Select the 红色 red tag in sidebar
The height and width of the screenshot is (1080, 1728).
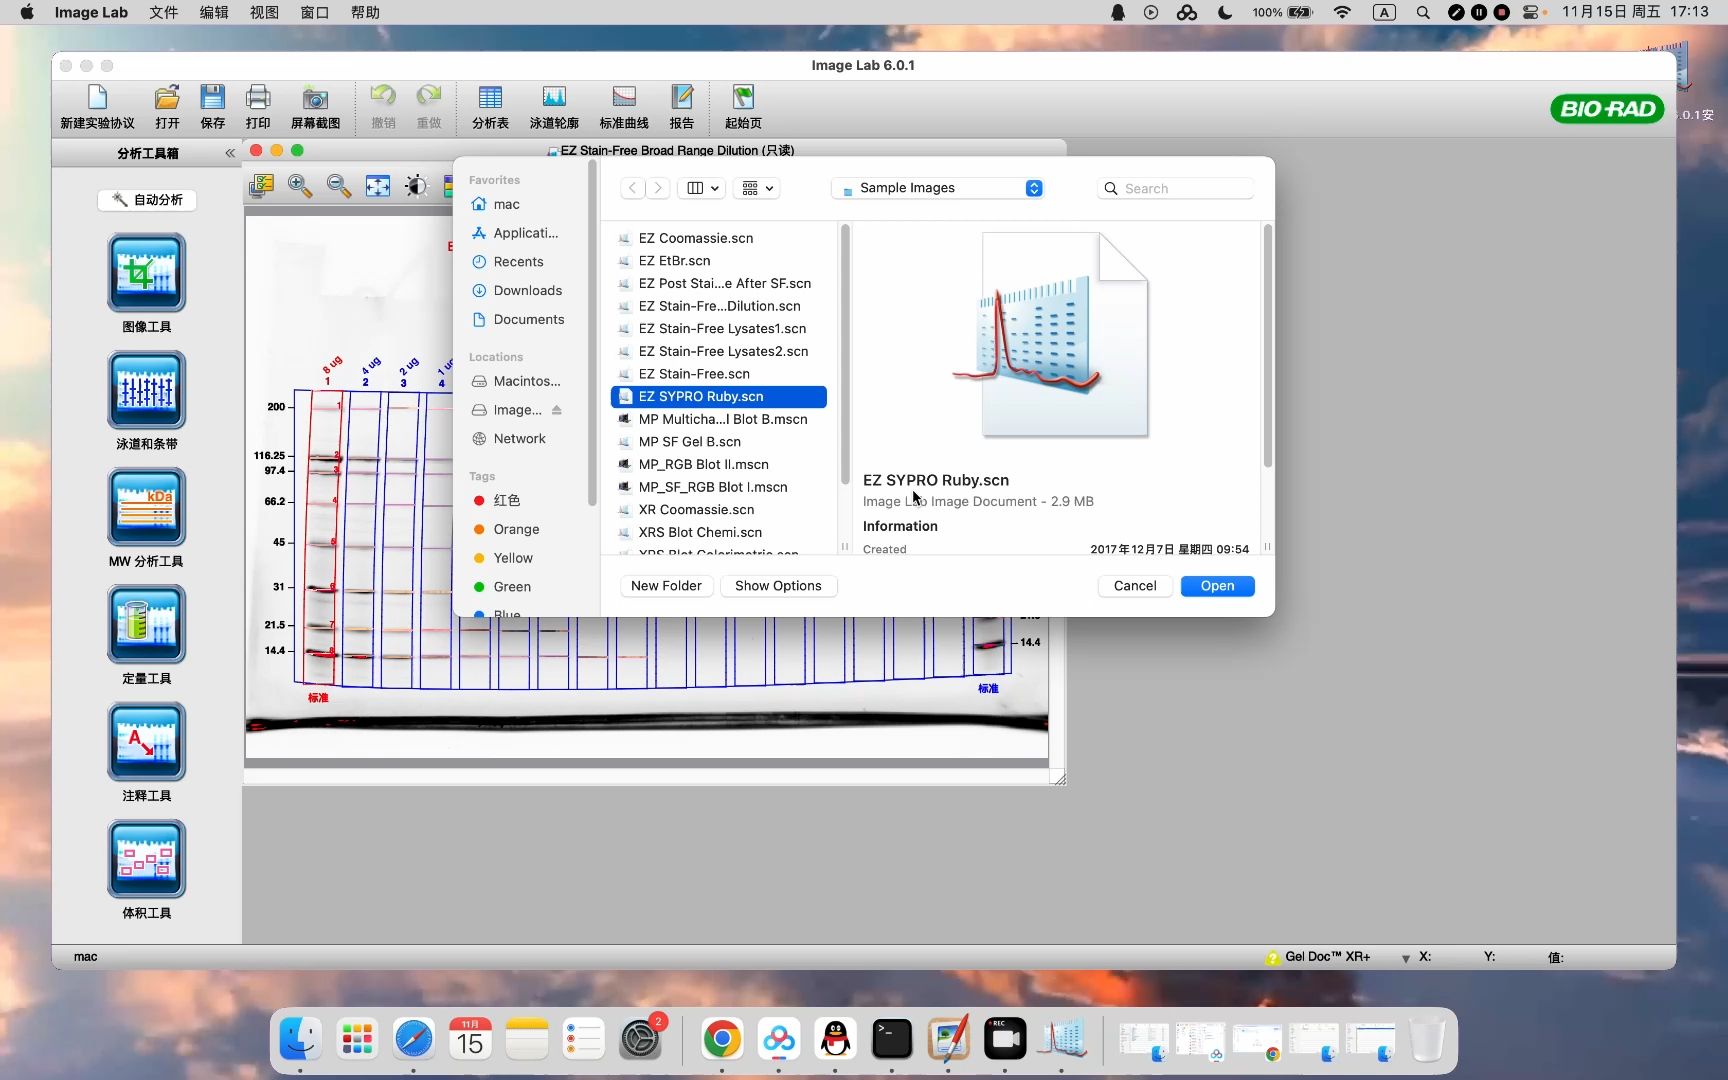tap(506, 500)
